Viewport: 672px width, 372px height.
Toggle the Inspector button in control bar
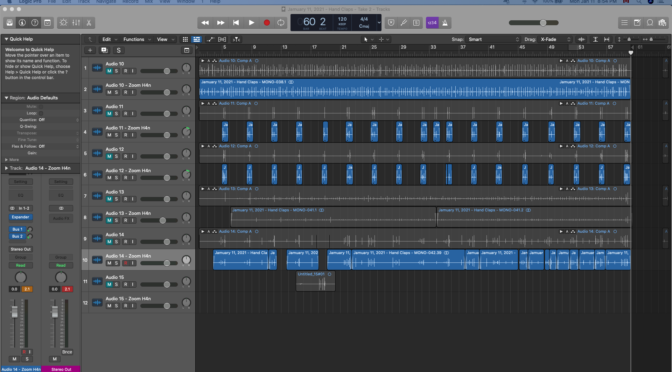[22, 23]
